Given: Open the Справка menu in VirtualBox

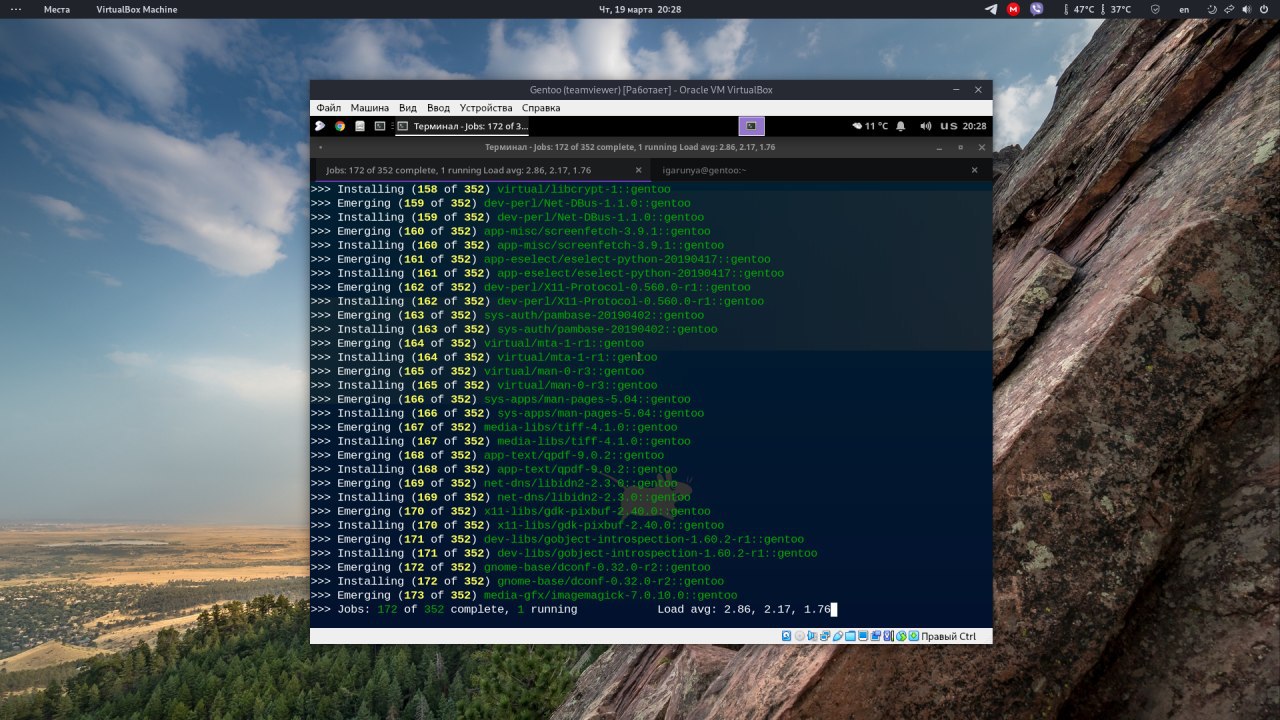Looking at the screenshot, I should pos(541,107).
